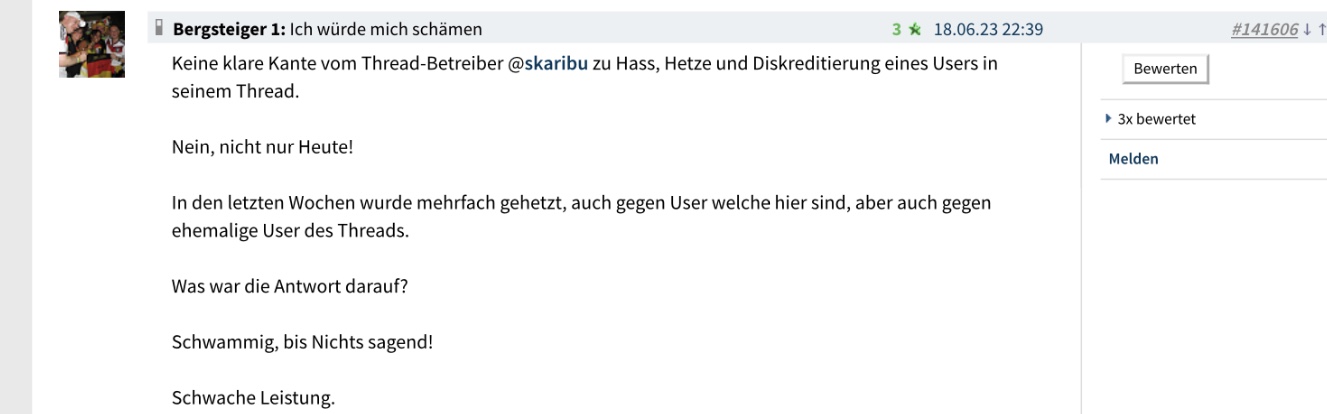
Task: Open the @skaribu user mention
Action: tap(549, 64)
